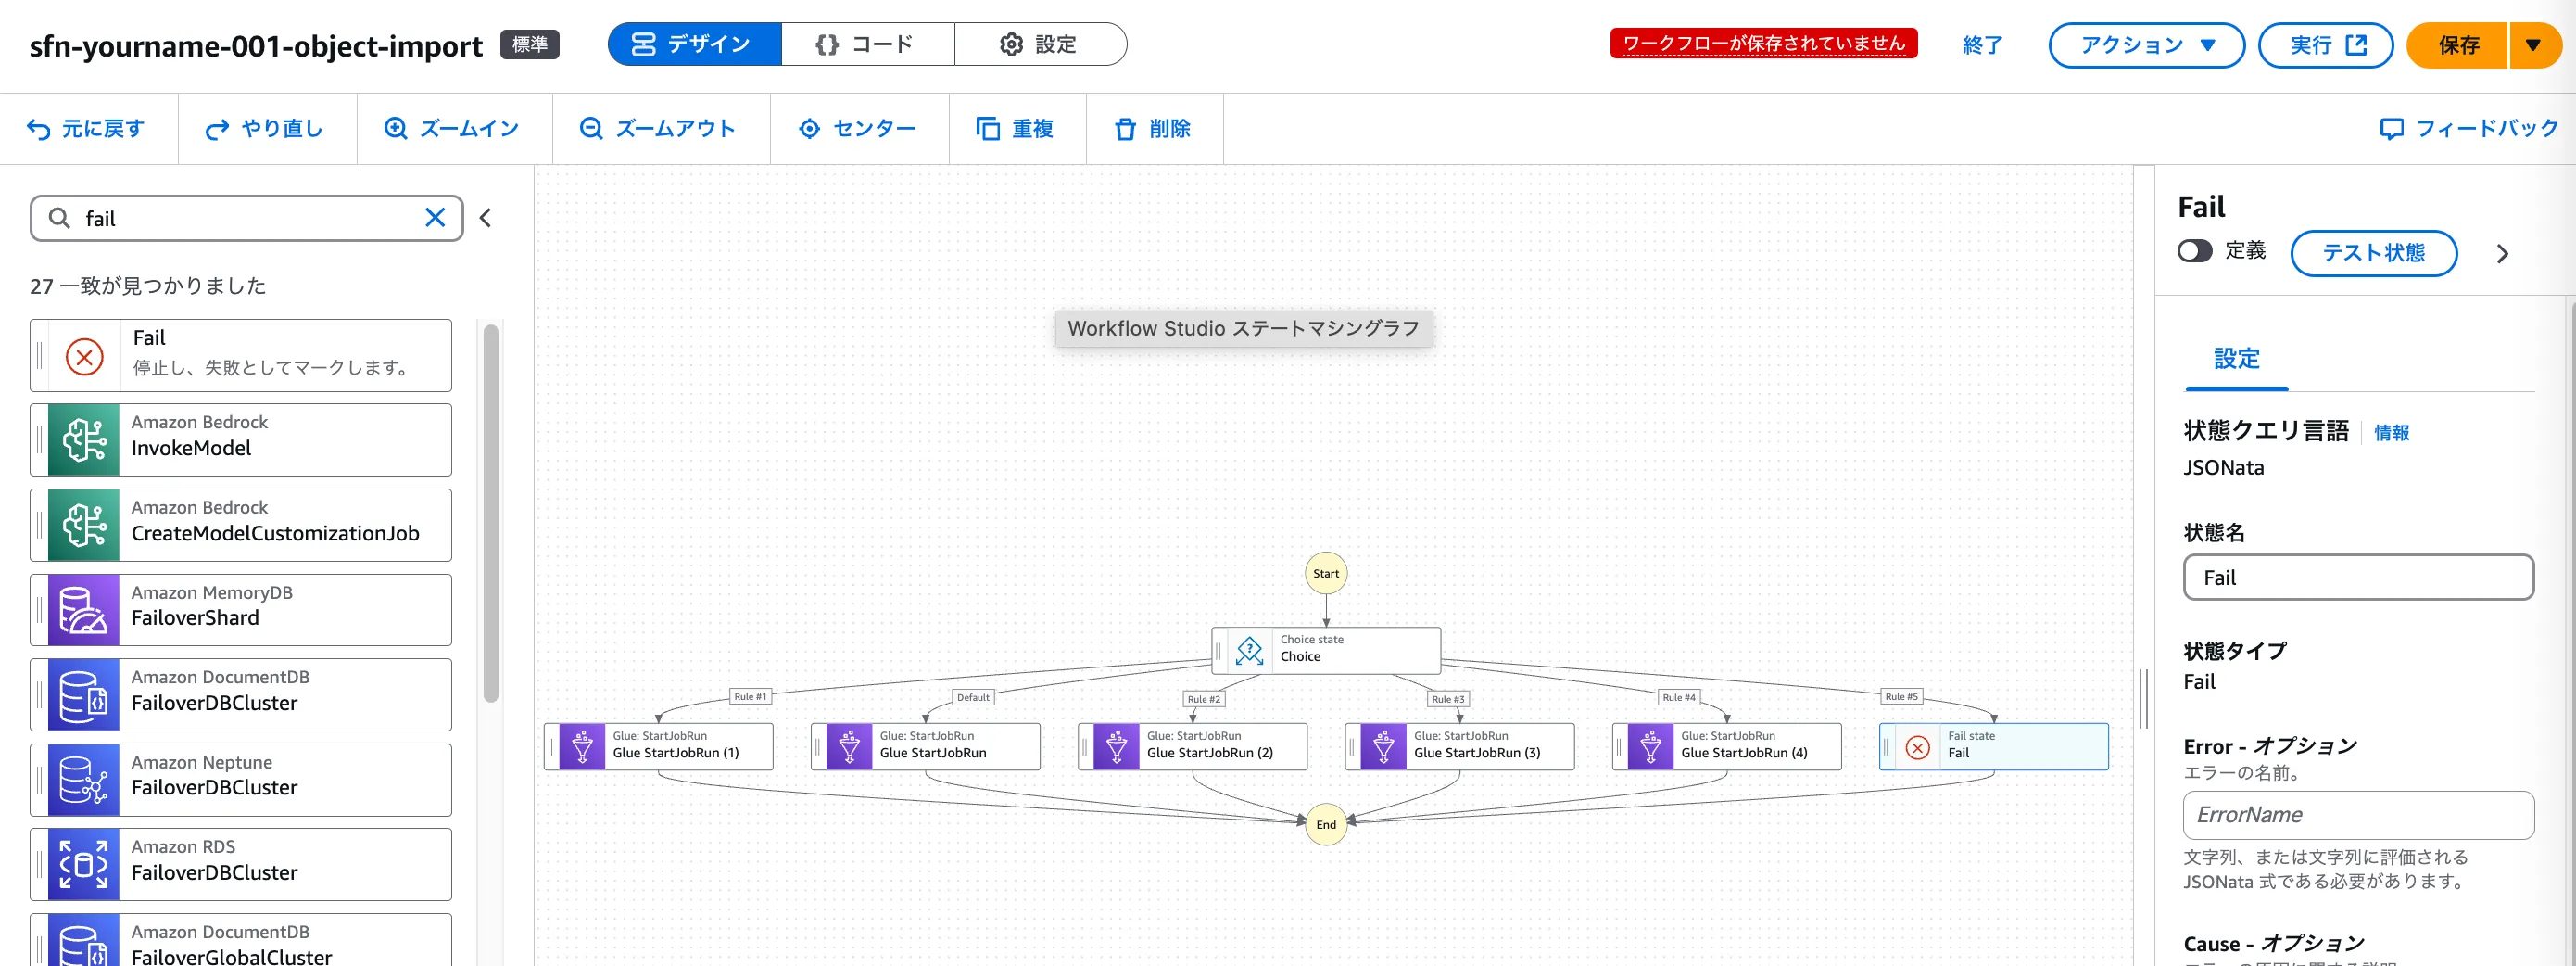Image resolution: width=2576 pixels, height=966 pixels.
Task: Select the Amazon RDS FailoverDBCluster icon
Action: click(84, 864)
